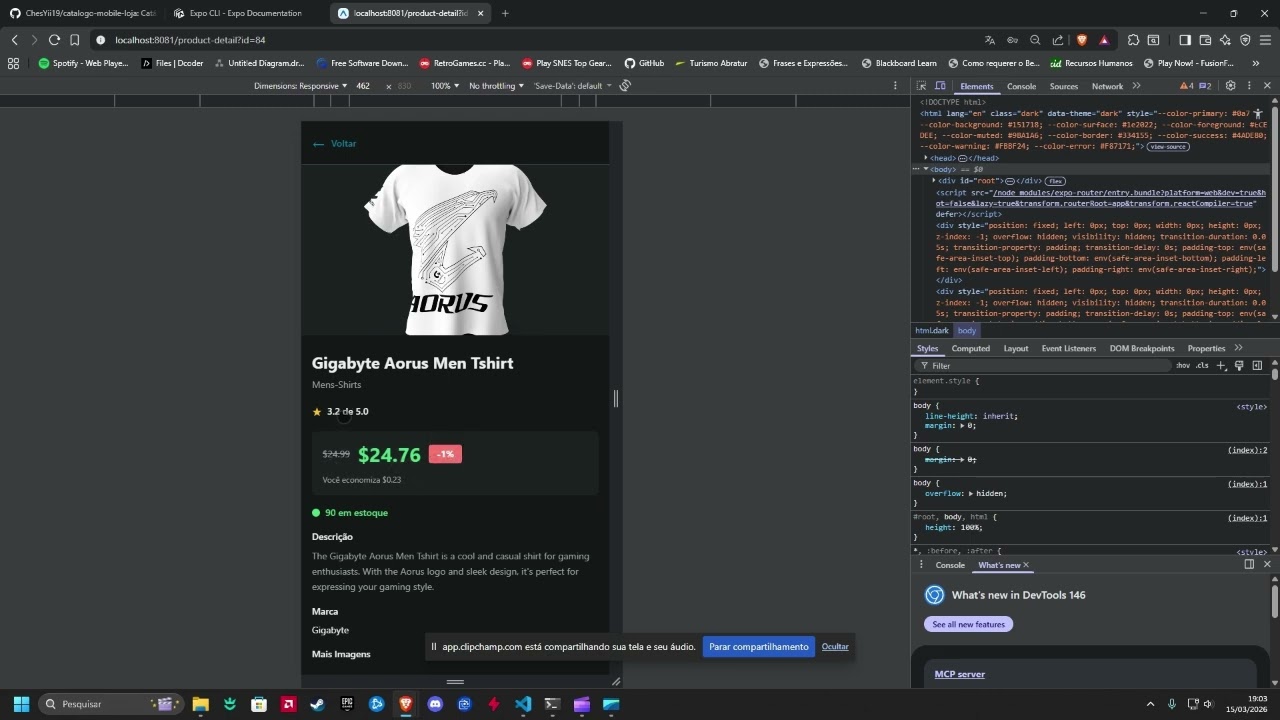Screen dimensions: 1280x720
Task: Open the Brave VPN shield icon
Action: (x=1245, y=40)
